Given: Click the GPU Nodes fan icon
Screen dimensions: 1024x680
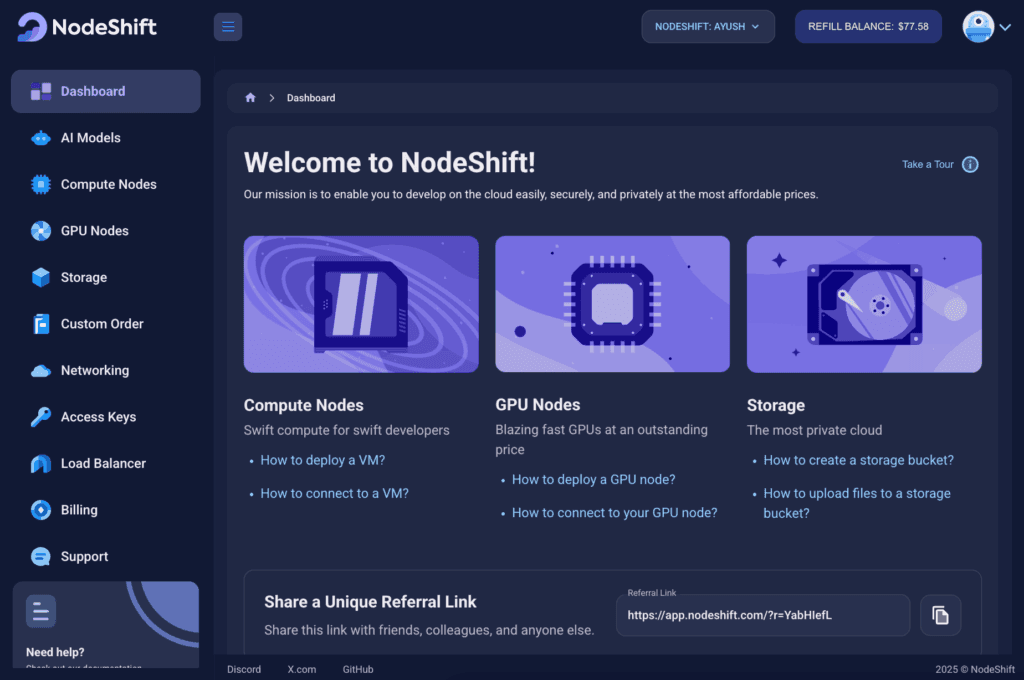Looking at the screenshot, I should [x=40, y=231].
